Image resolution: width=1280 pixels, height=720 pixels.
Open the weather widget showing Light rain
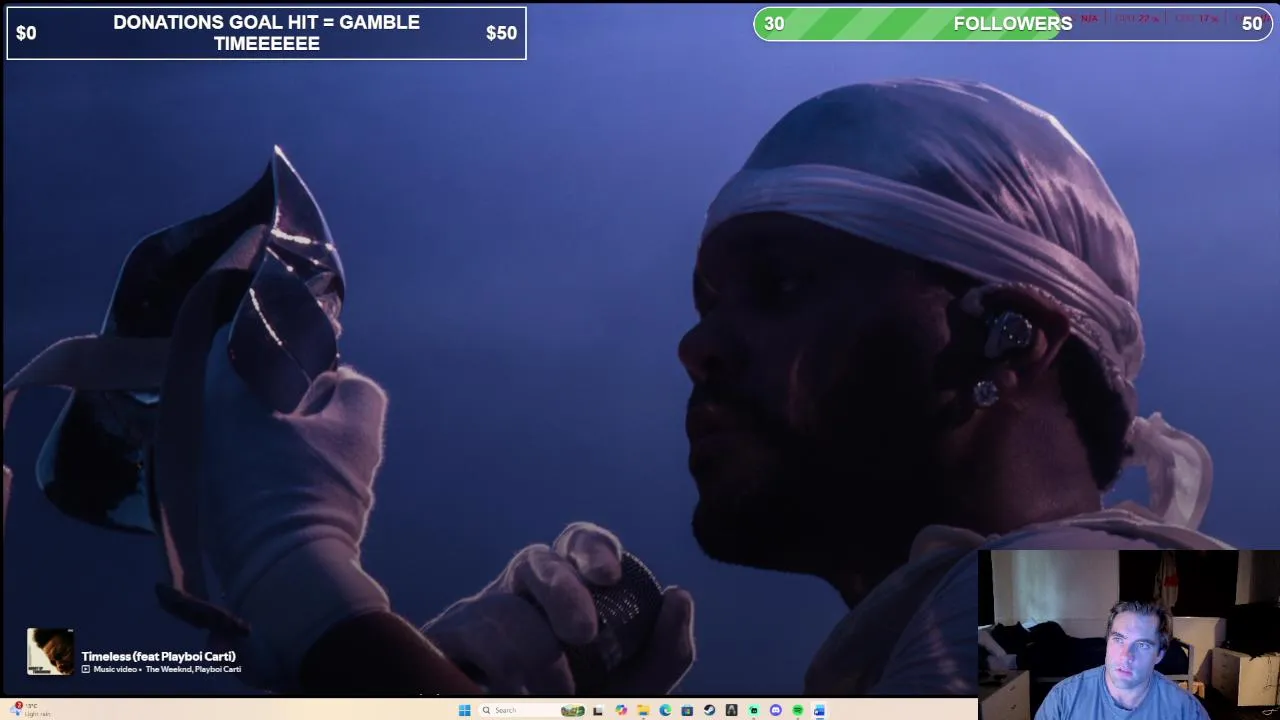coord(30,710)
